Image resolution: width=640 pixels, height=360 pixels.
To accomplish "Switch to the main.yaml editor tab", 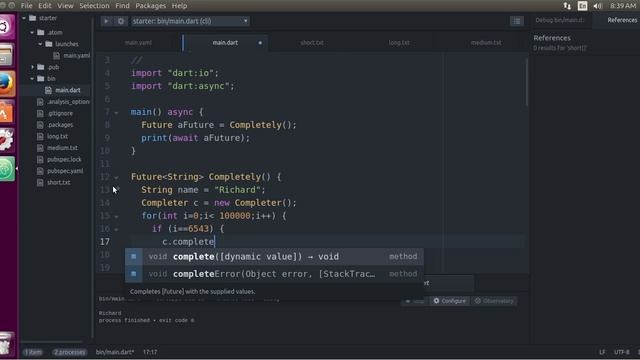I will [138, 43].
